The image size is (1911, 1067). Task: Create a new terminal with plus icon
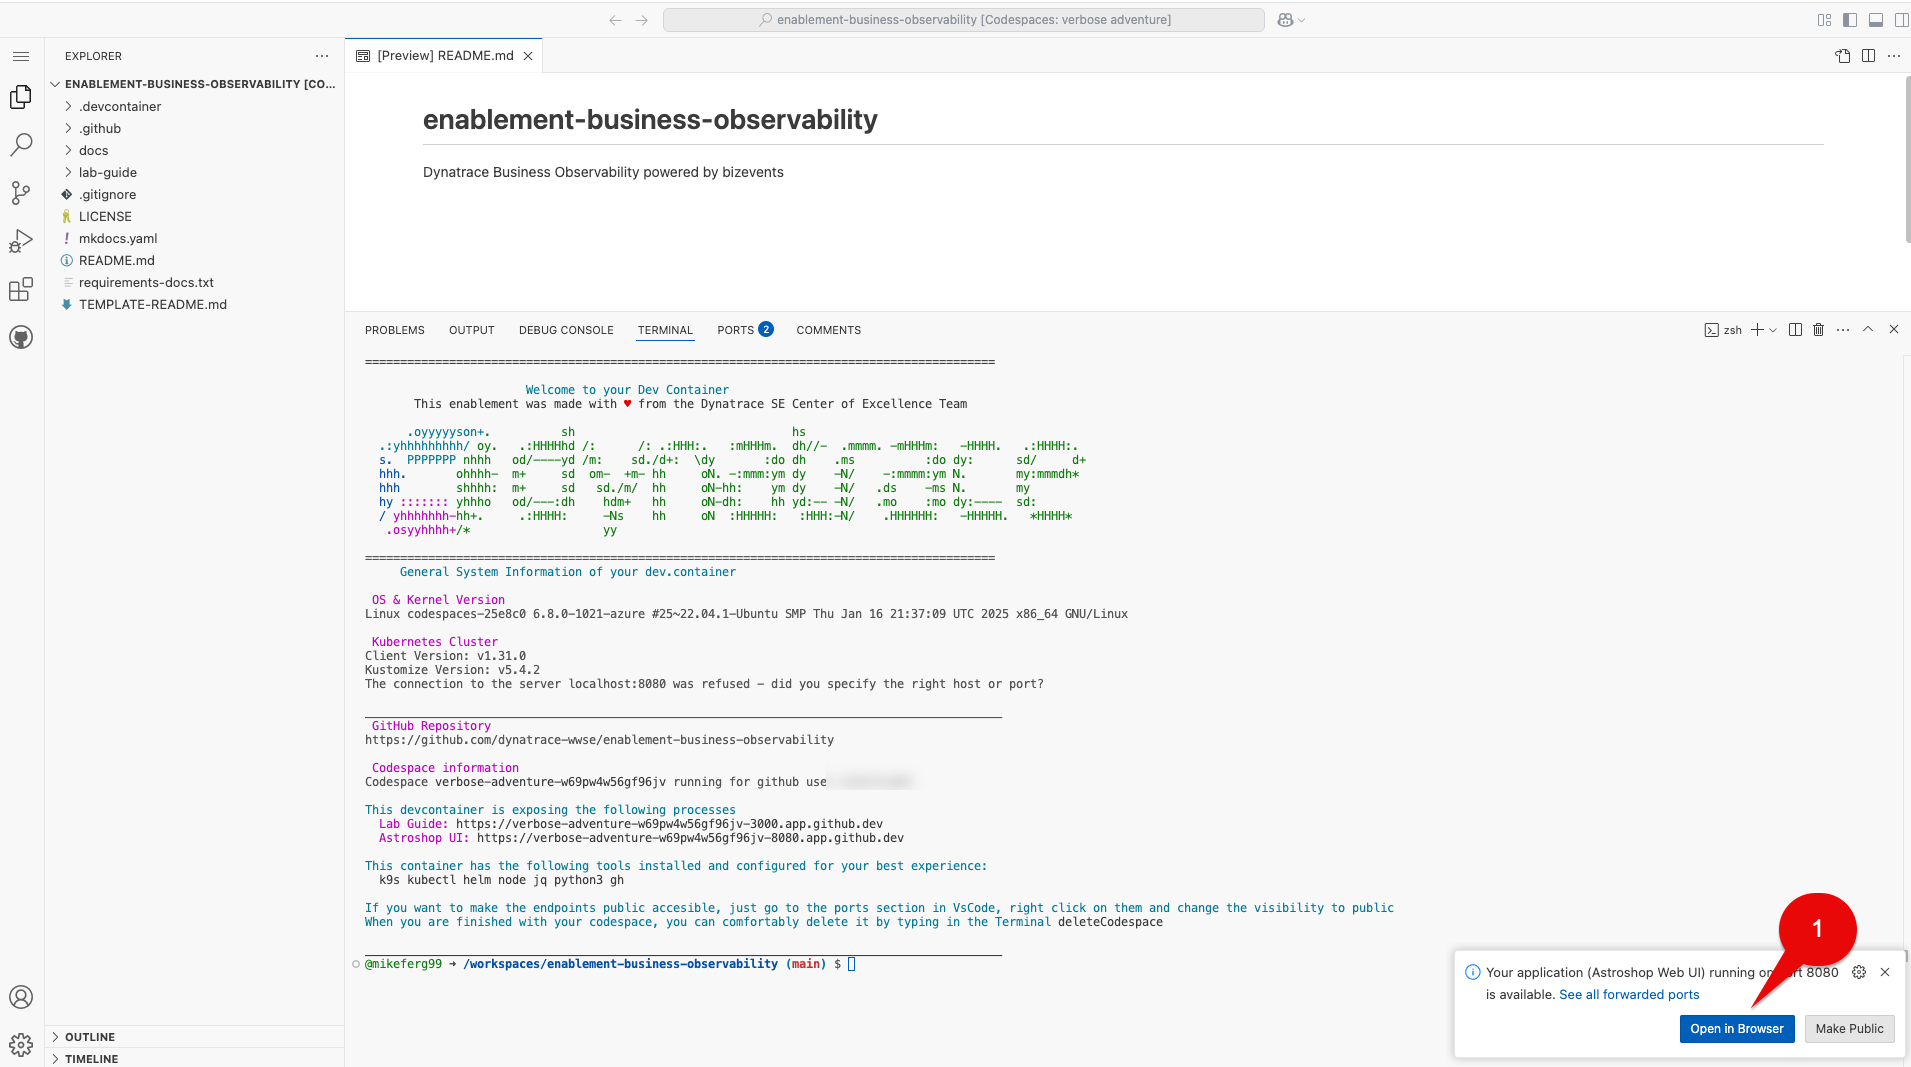pos(1757,330)
